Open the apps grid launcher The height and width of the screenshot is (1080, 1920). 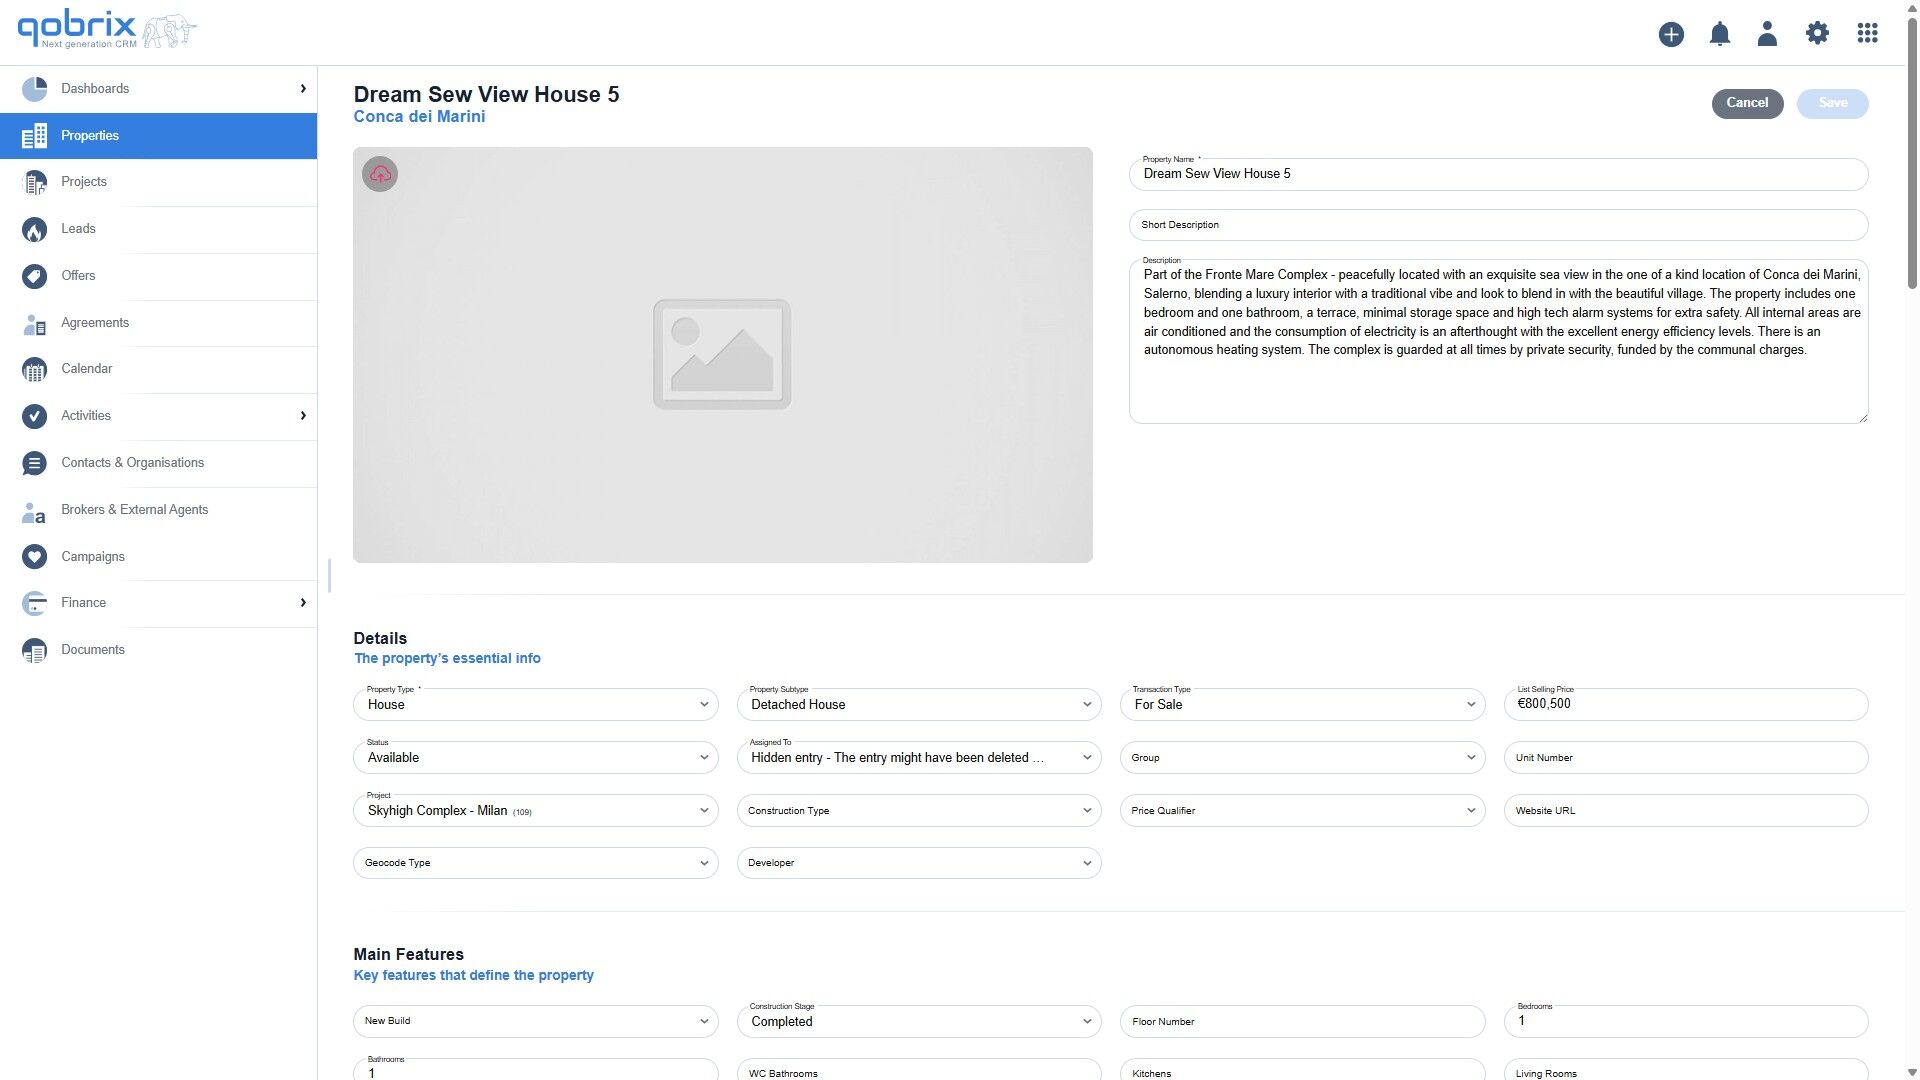point(1868,33)
